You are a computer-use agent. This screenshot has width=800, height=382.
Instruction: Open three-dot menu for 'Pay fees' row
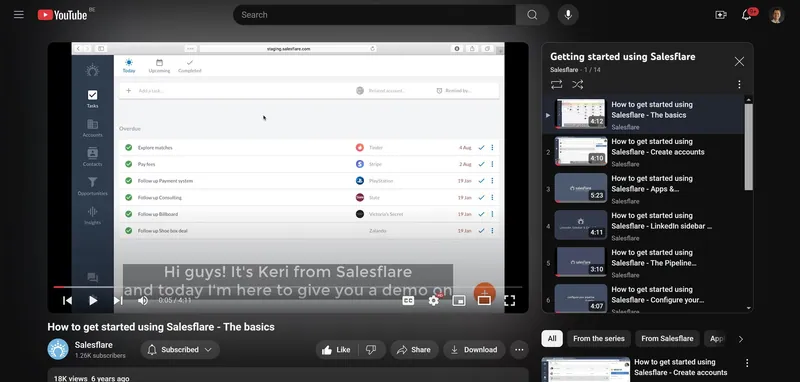coord(492,164)
